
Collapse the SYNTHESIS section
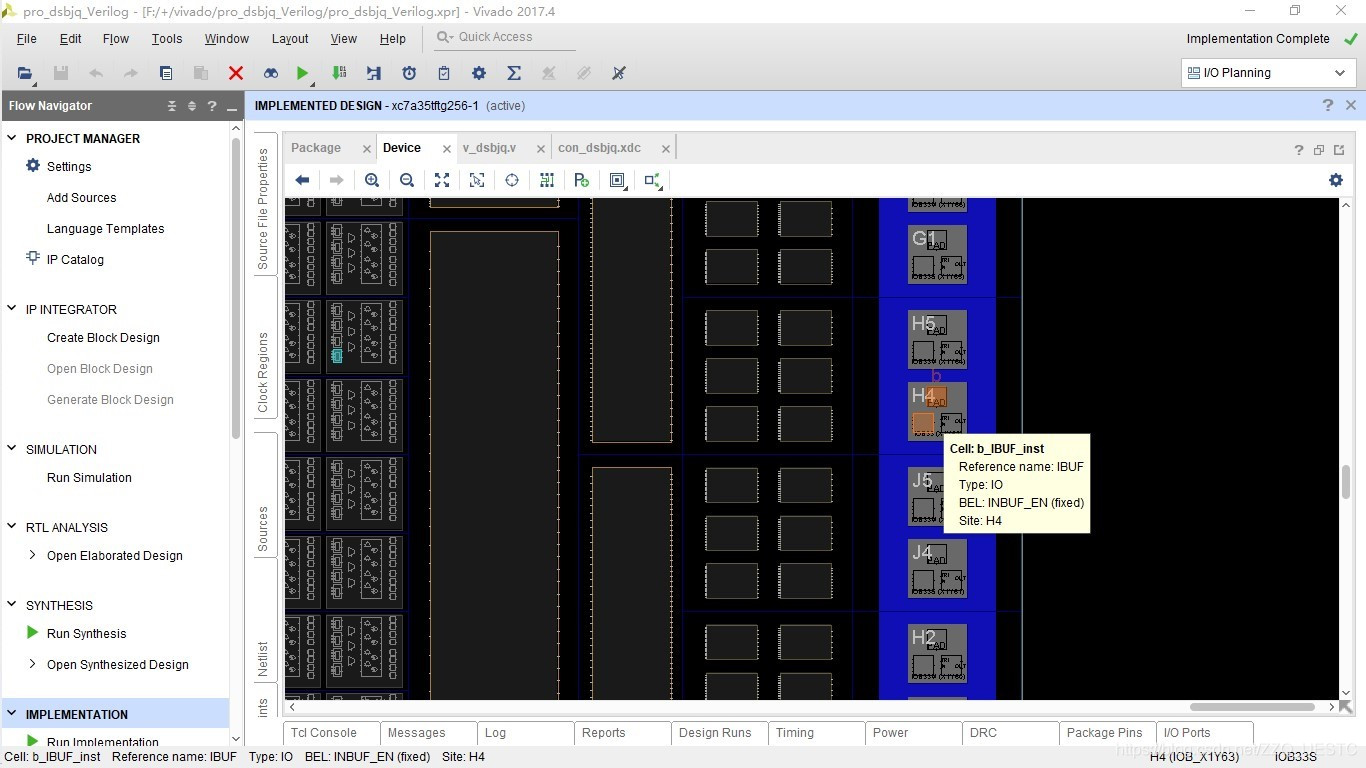tap(12, 605)
